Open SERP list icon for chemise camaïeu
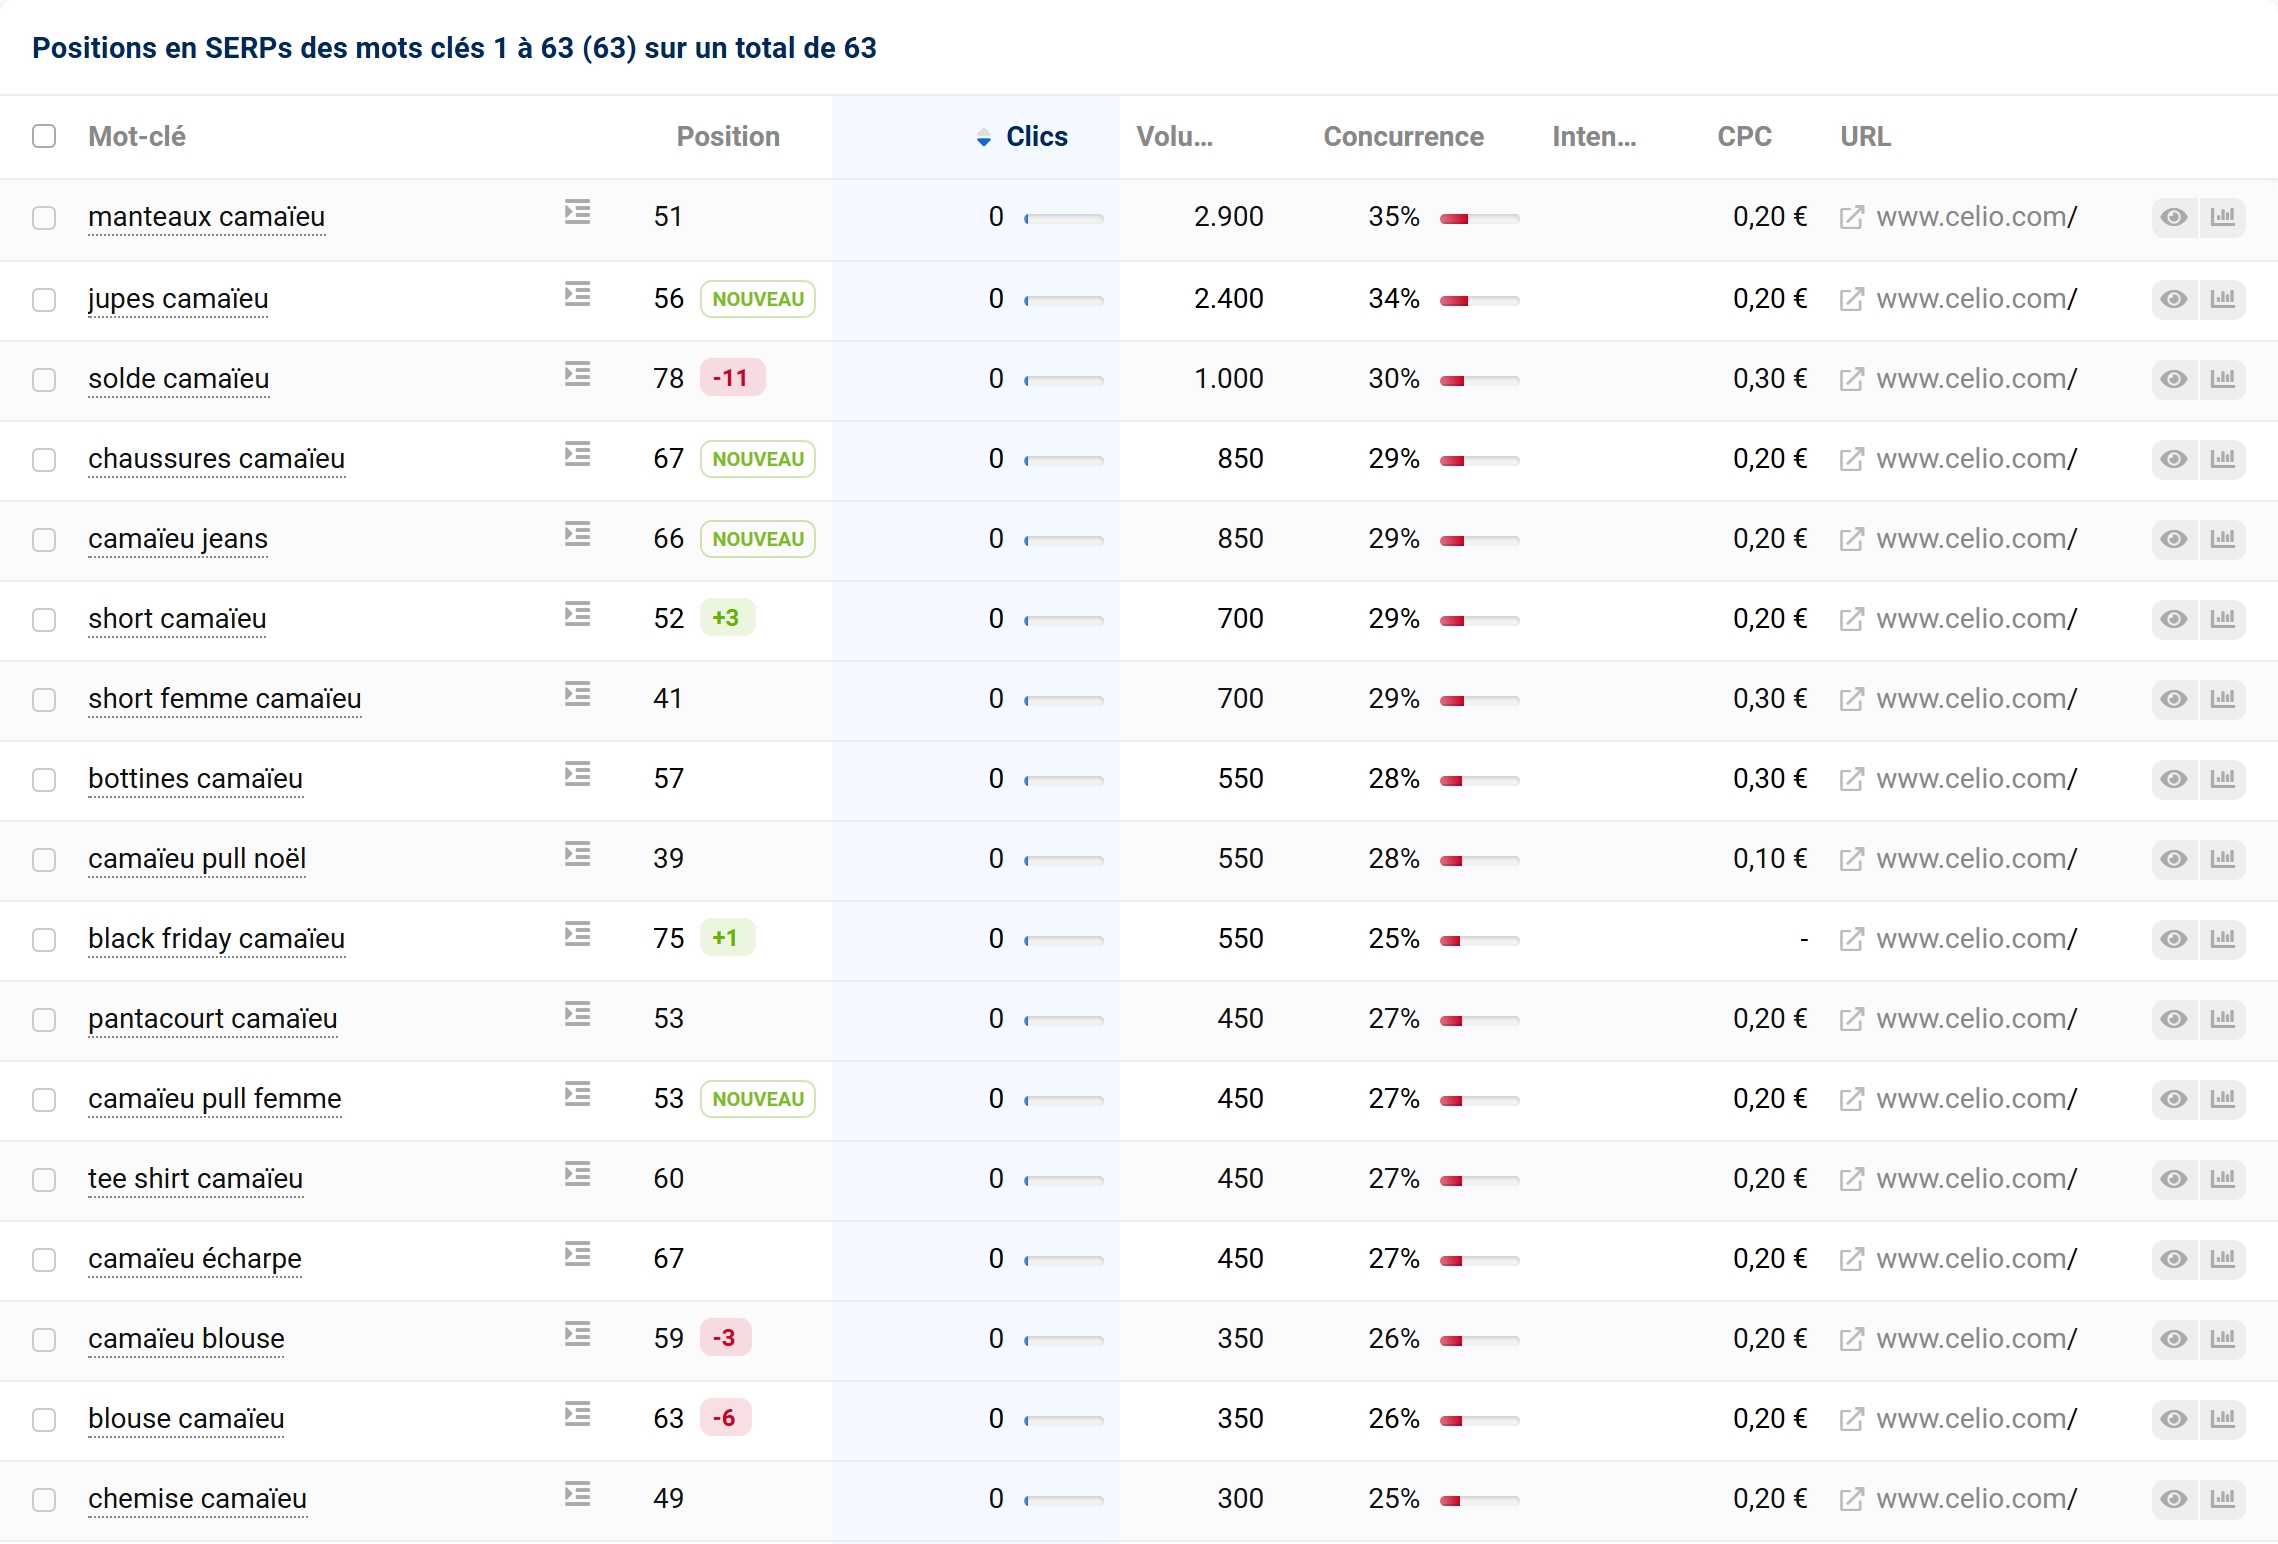Screen dimensions: 2278x1544 coord(577,1494)
